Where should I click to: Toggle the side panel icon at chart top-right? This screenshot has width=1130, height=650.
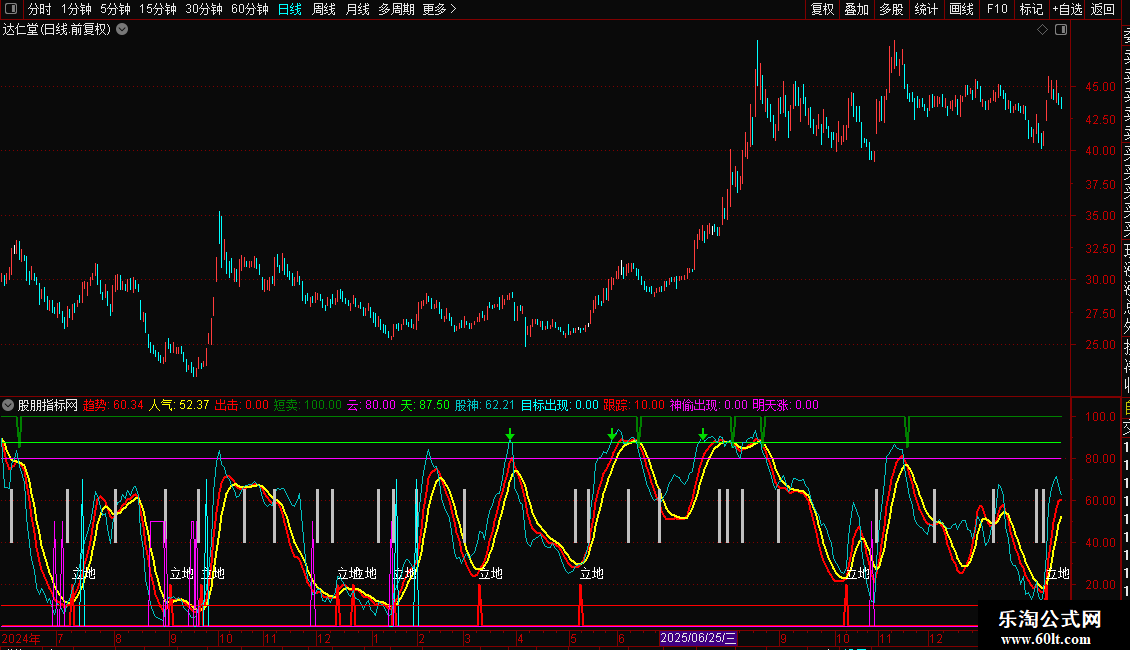1061,30
